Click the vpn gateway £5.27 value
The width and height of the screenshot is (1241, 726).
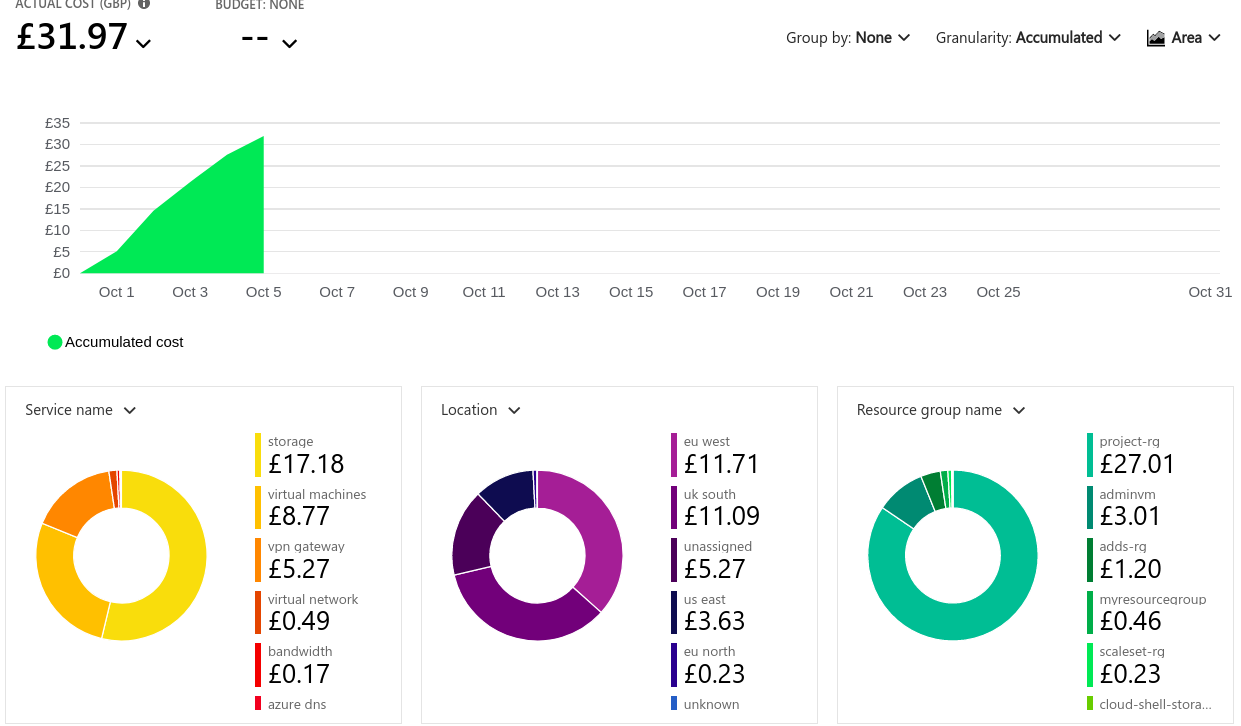tap(299, 569)
